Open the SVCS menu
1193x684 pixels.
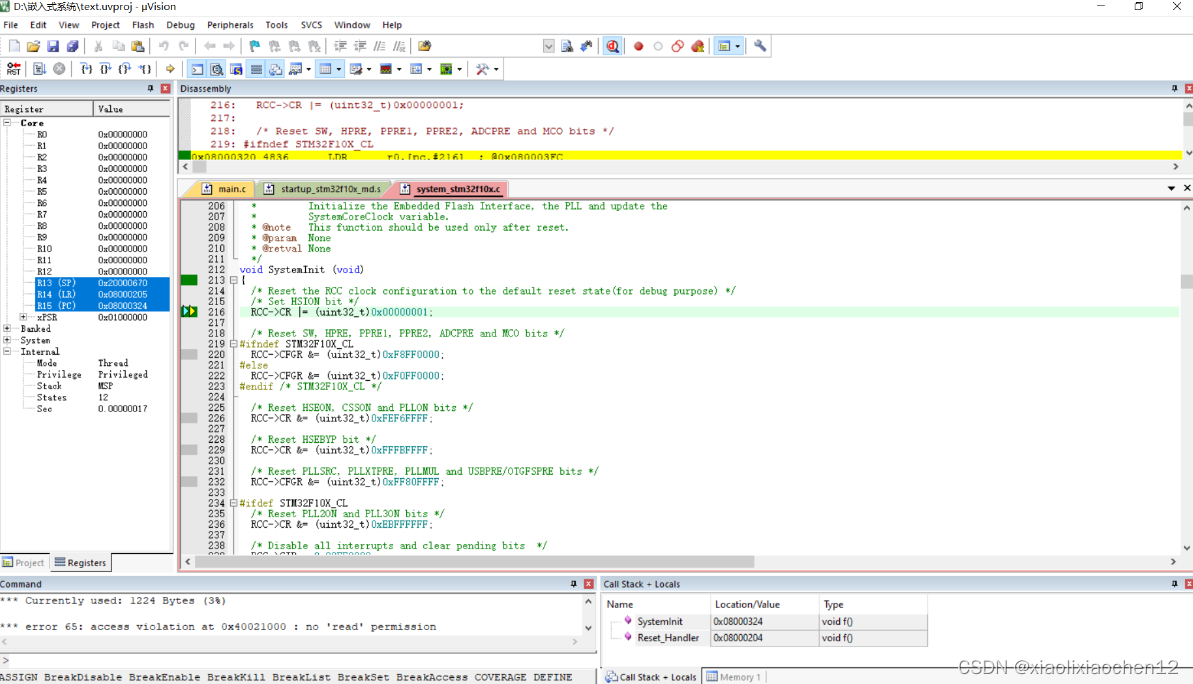coord(311,25)
